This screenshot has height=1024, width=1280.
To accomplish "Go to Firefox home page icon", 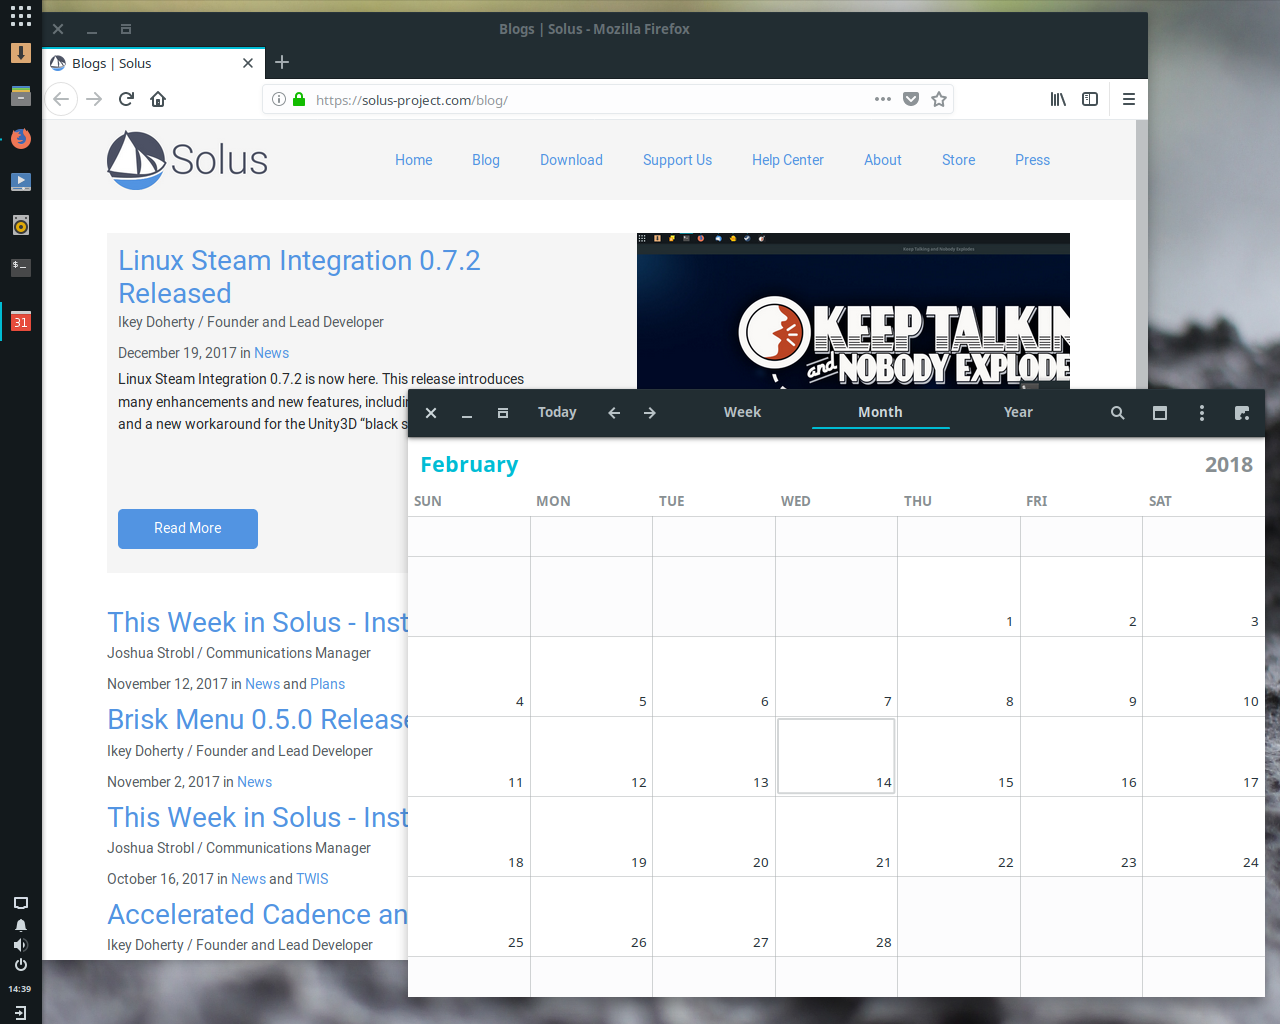I will pos(158,99).
